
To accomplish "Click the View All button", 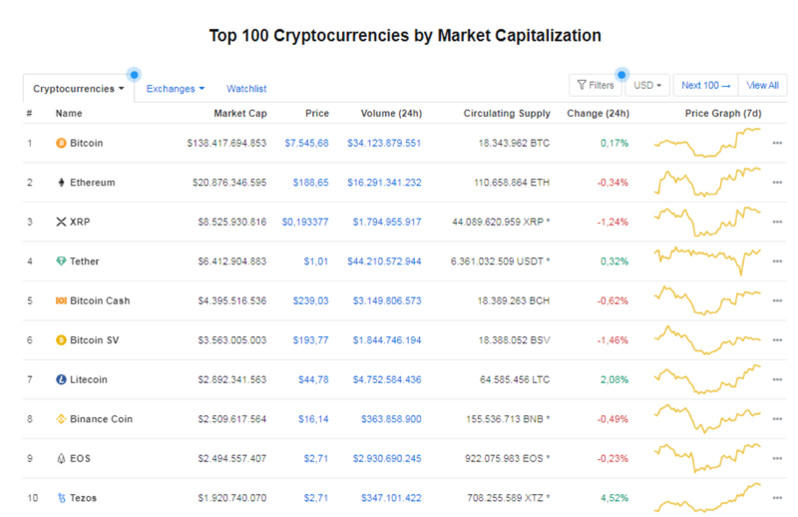I will [762, 86].
